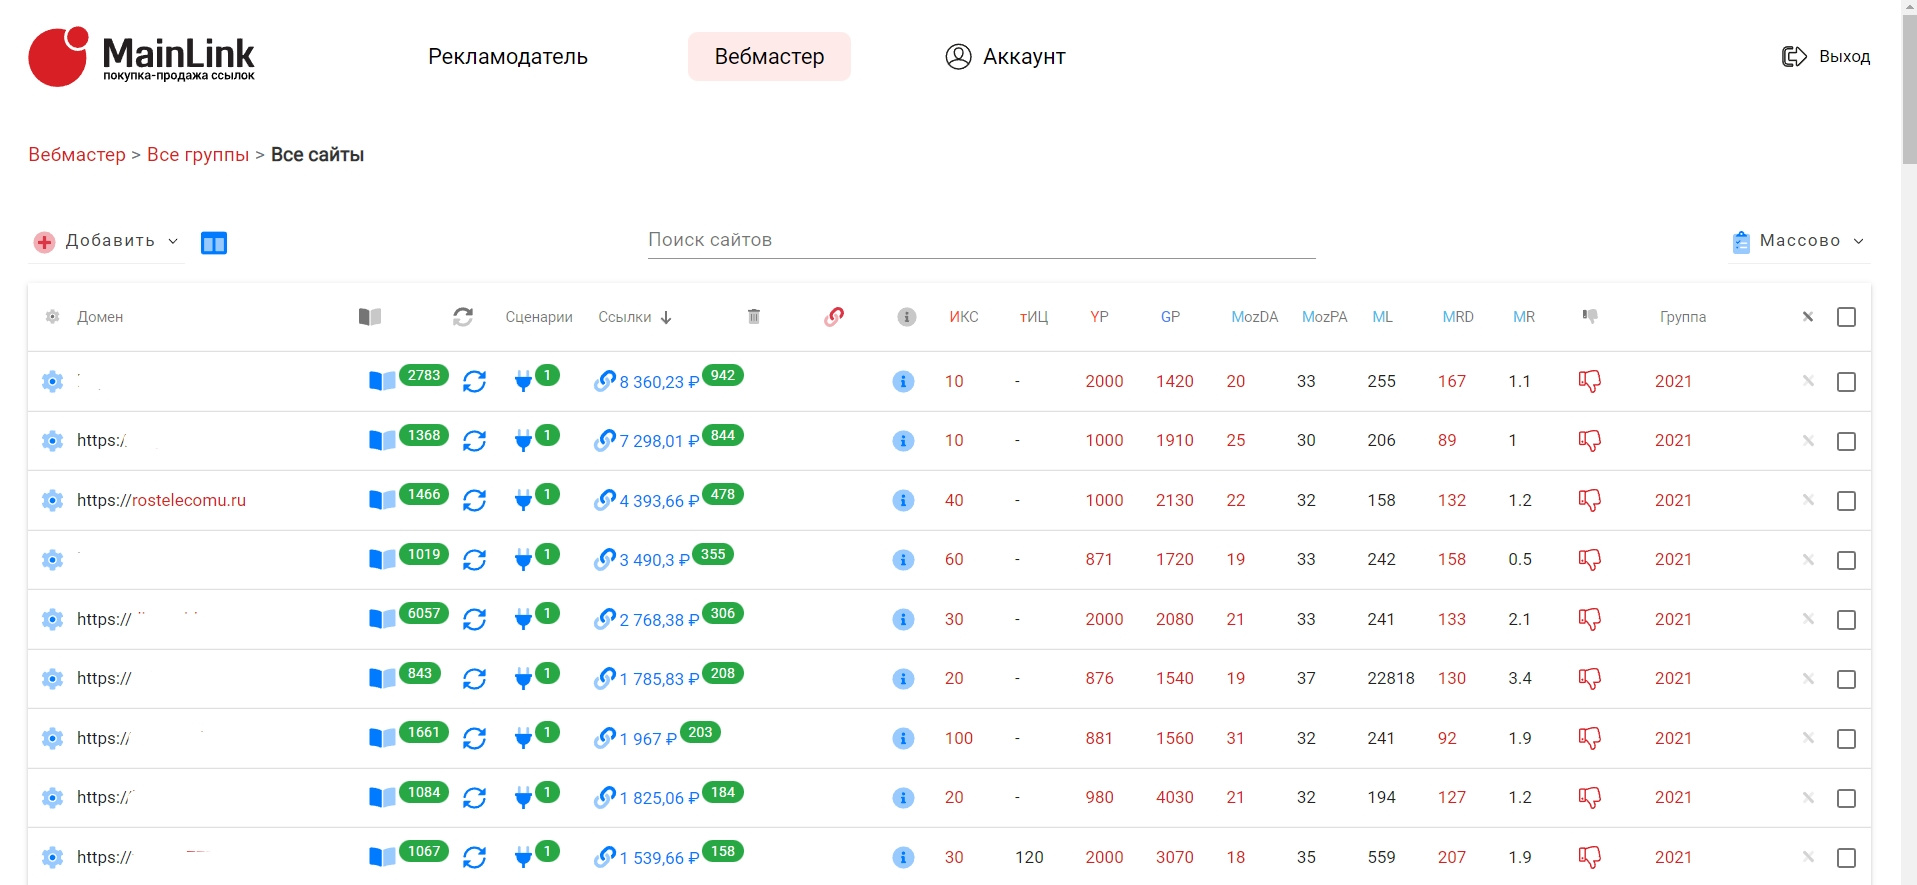
Task: Check the rostelecomu.ru row checkbox
Action: tap(1846, 501)
